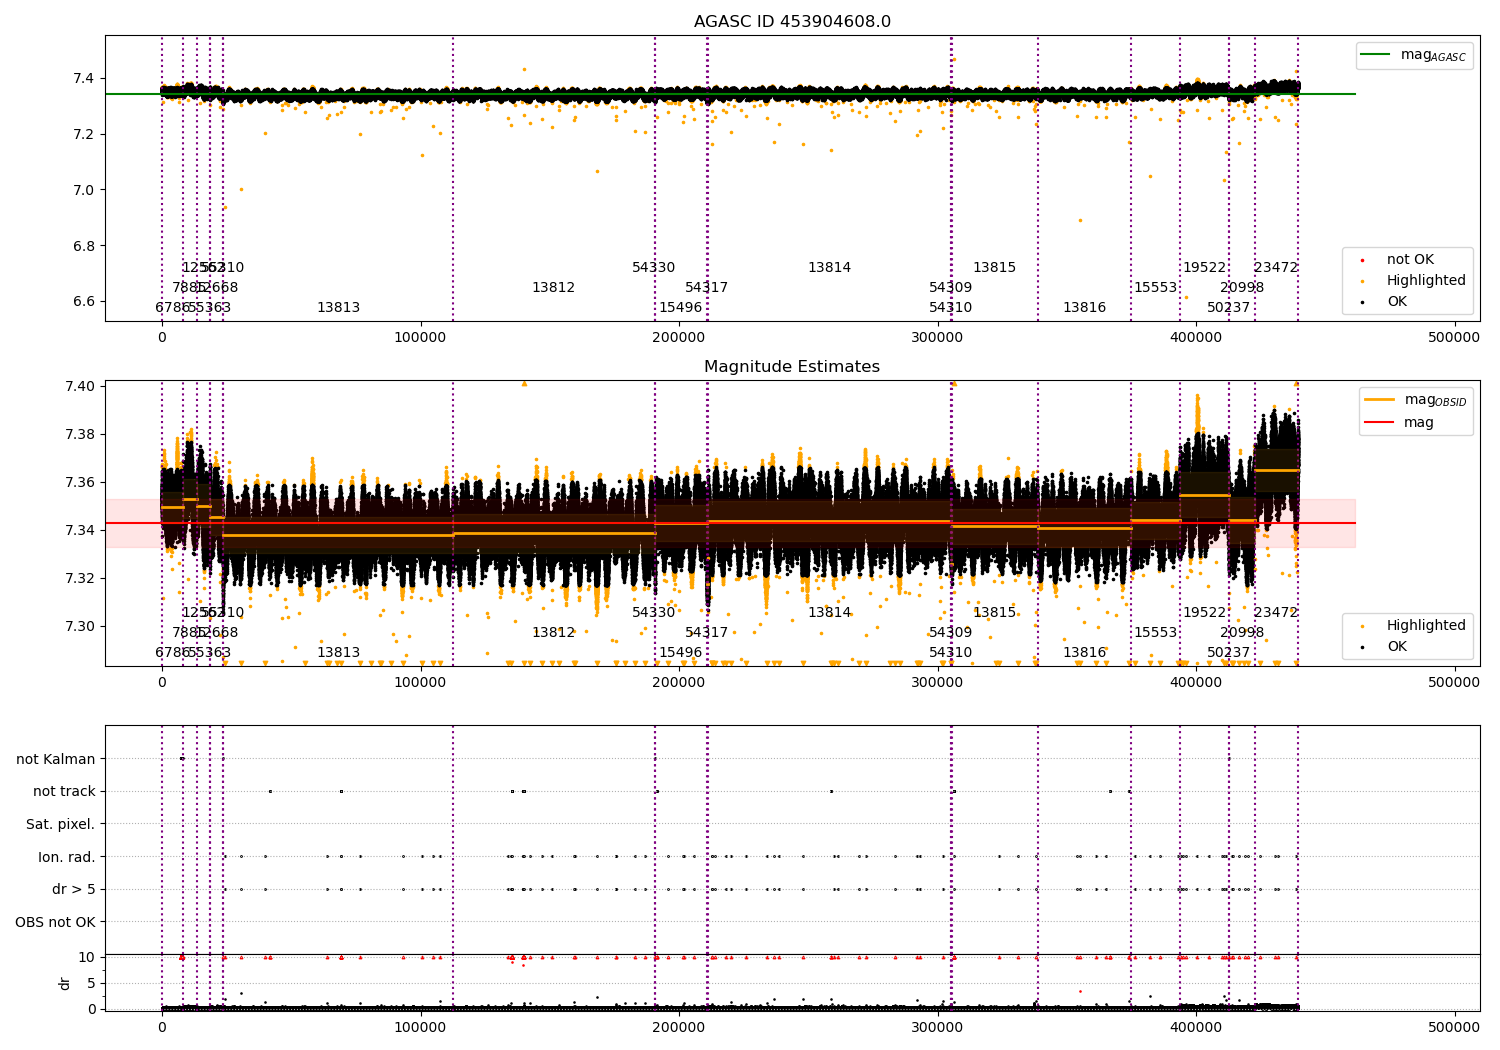Viewport: 1500px width, 1050px height.
Task: Click obsid label 54330 in AGASC ID plot
Action: pyautogui.click(x=654, y=268)
